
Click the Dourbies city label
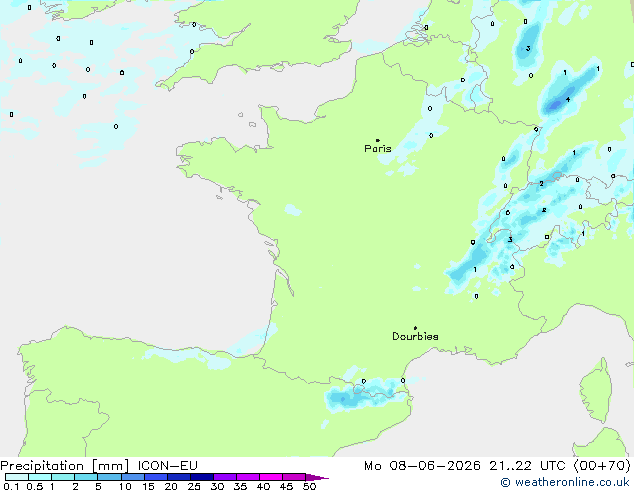pos(415,336)
